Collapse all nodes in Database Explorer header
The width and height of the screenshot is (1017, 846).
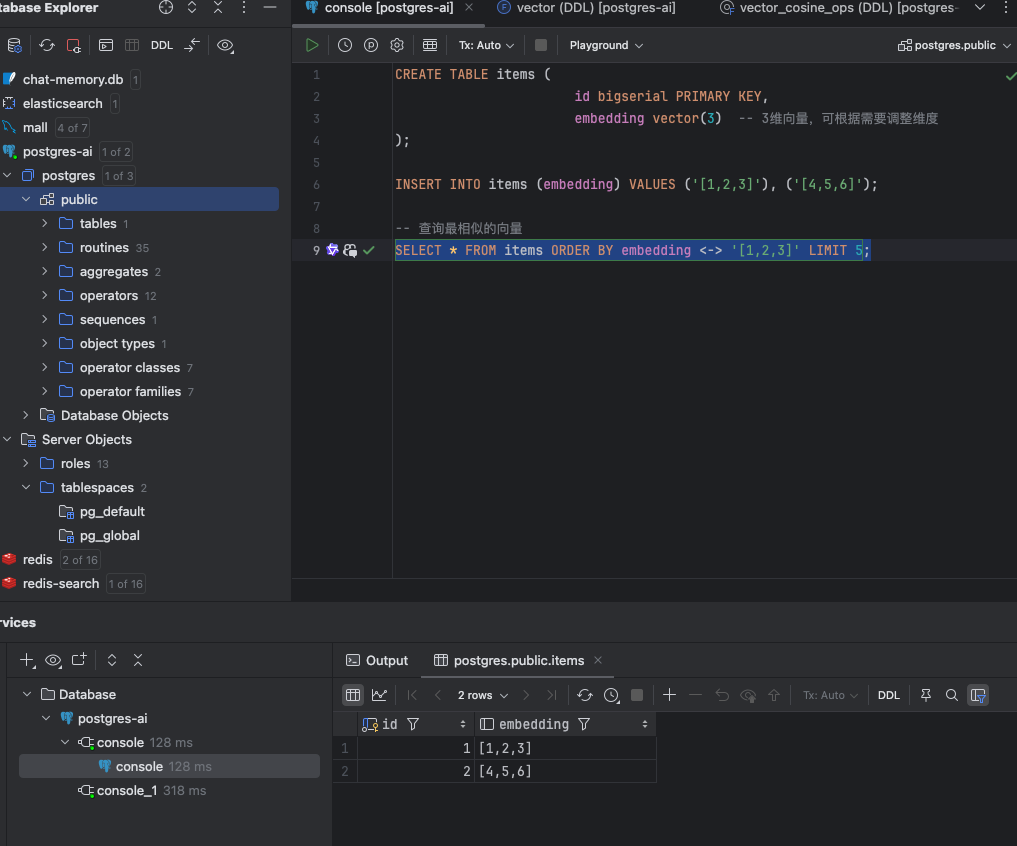click(218, 8)
